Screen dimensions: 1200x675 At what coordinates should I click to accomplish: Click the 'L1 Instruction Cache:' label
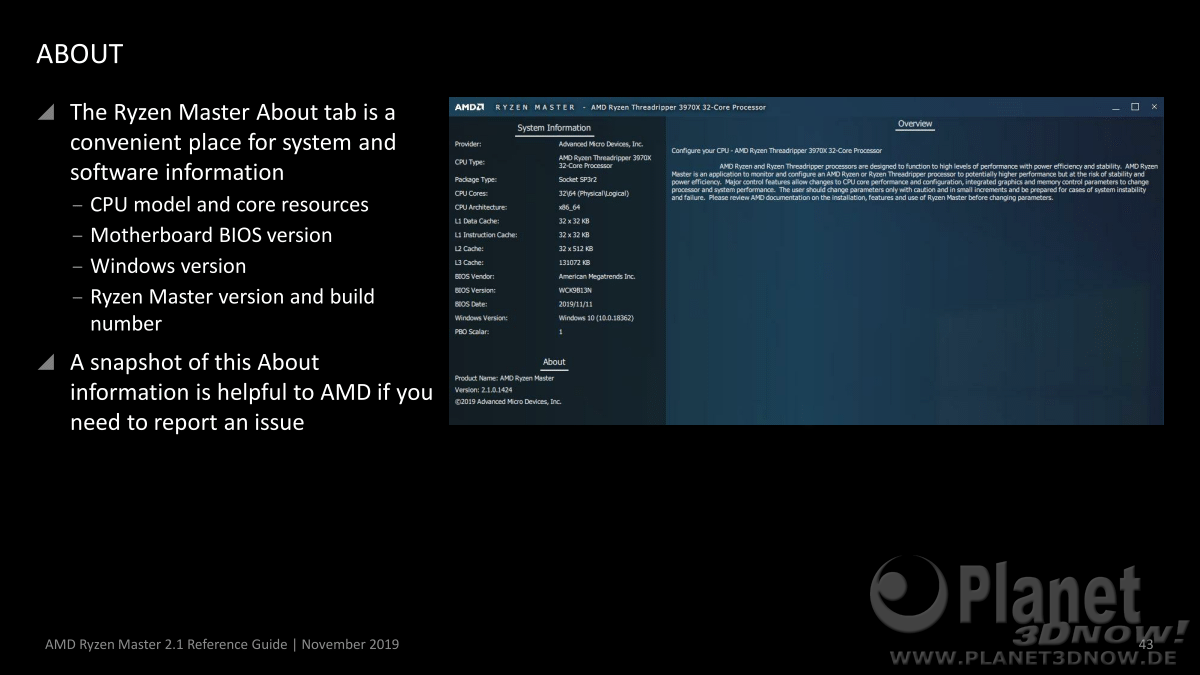click(x=484, y=235)
